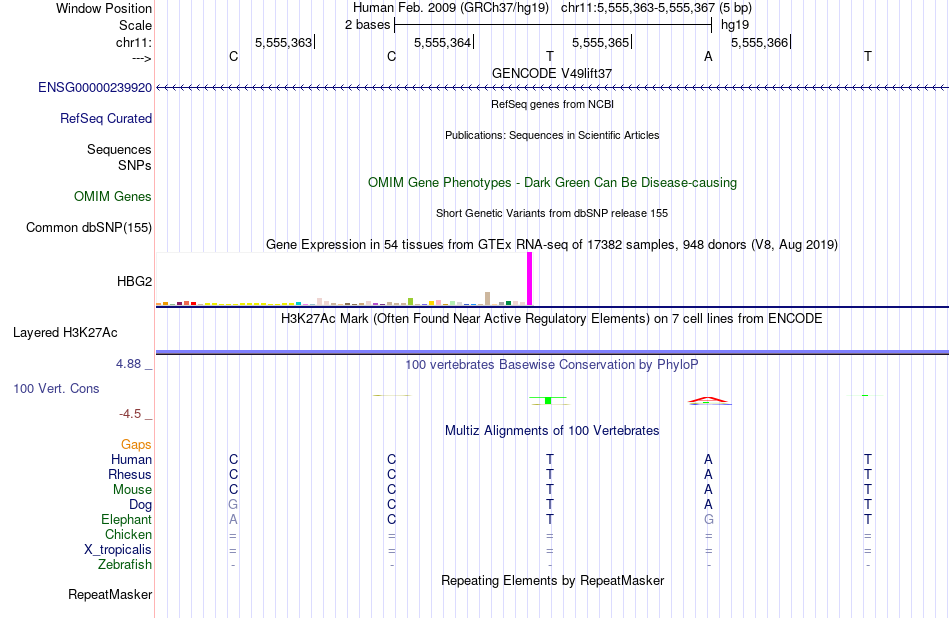Click the Multiz Alignments of 100 Vertebrates title
The width and height of the screenshot is (950, 618).
552,431
